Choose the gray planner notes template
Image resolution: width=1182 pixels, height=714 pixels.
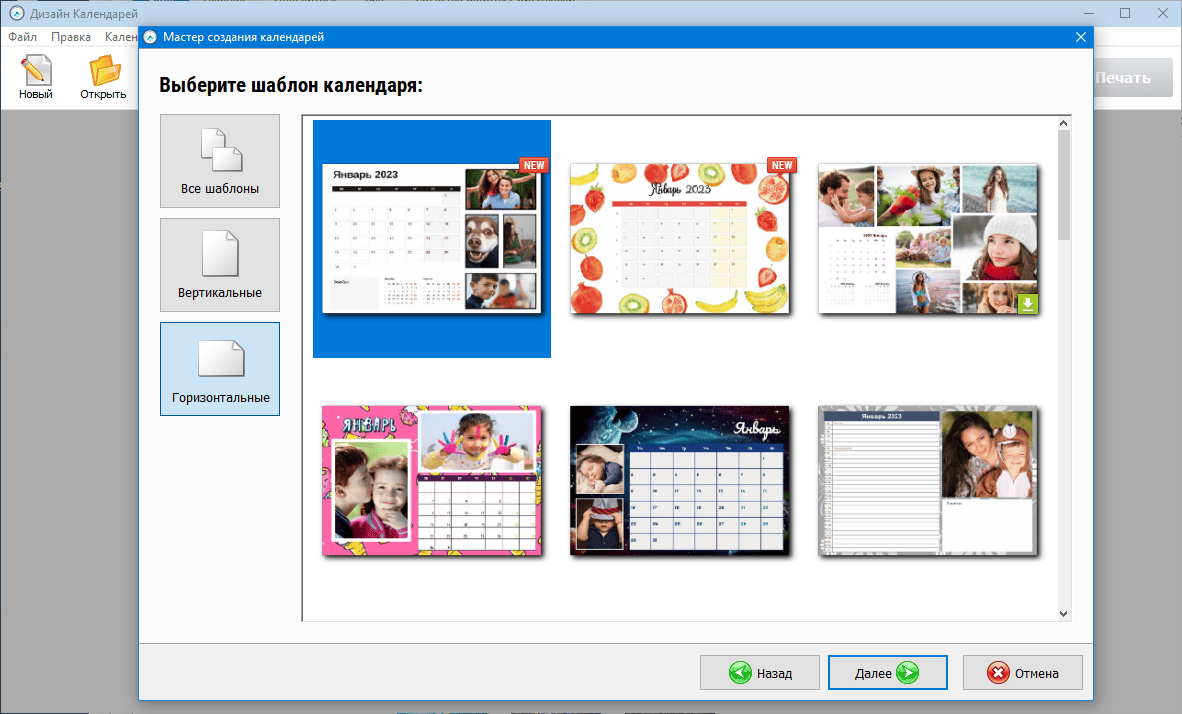click(928, 480)
